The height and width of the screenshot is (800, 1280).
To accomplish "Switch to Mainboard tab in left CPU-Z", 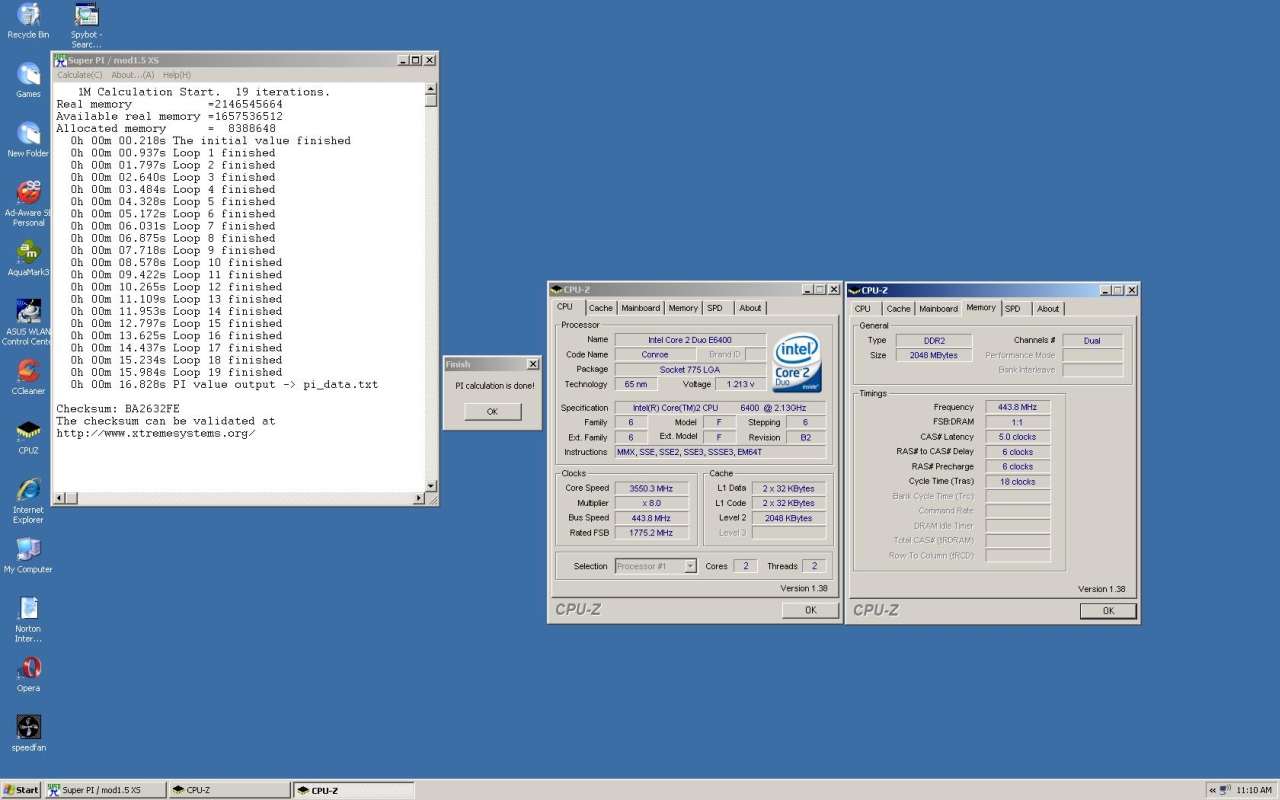I will click(641, 308).
